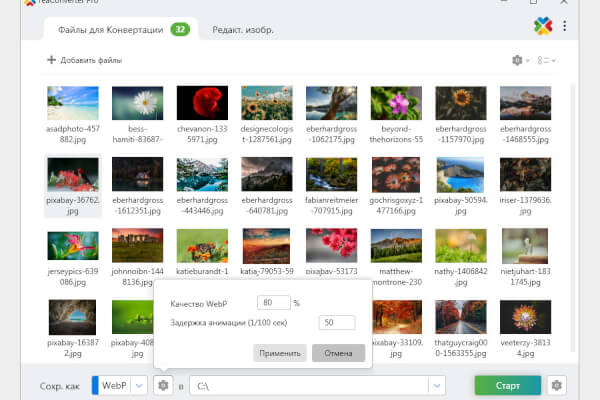Viewport: 600px width, 400px height.
Task: Open conversion settings gear next to Start
Action: pos(557,385)
